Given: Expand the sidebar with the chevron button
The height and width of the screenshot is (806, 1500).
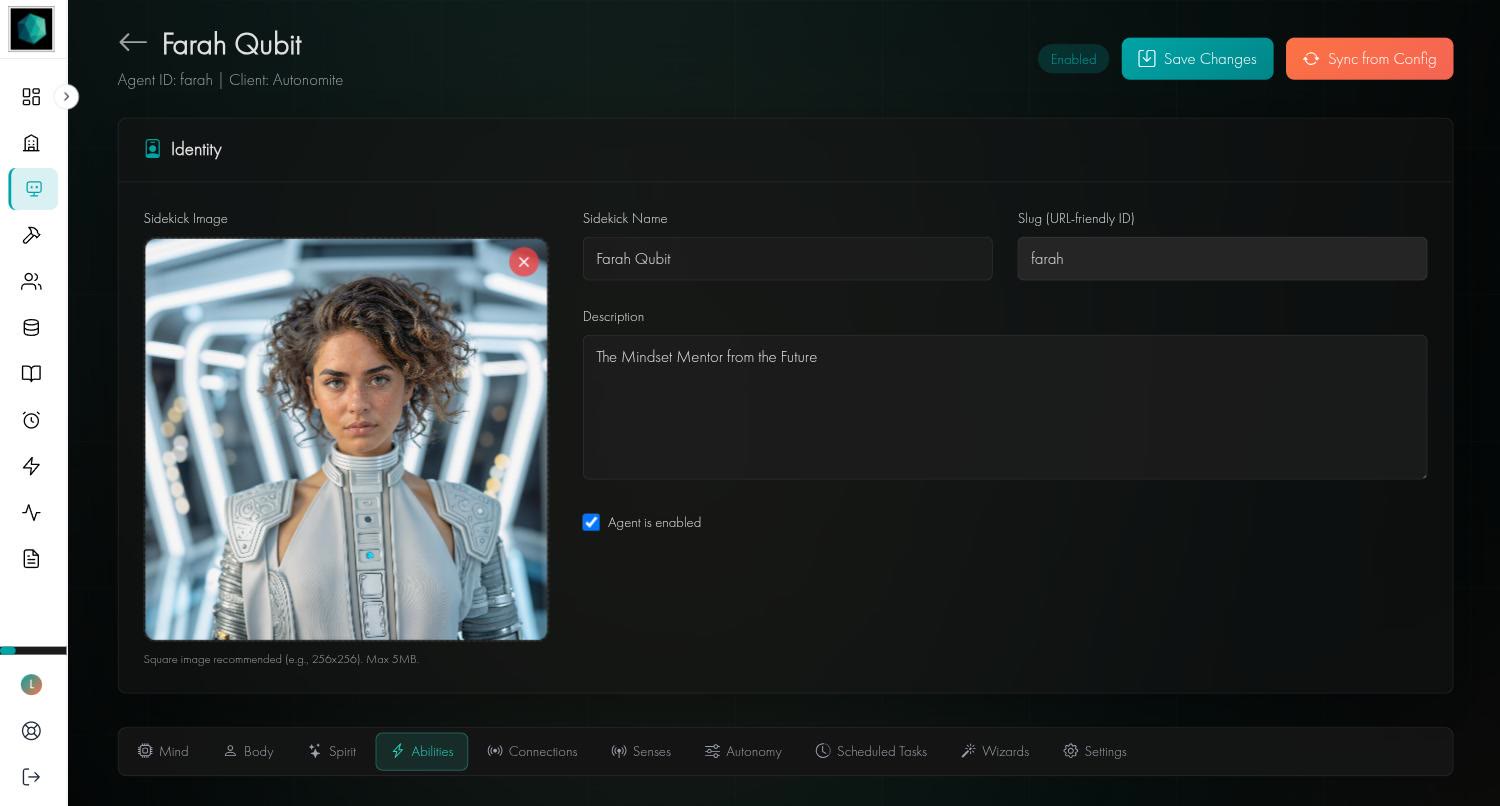Looking at the screenshot, I should click(x=66, y=97).
